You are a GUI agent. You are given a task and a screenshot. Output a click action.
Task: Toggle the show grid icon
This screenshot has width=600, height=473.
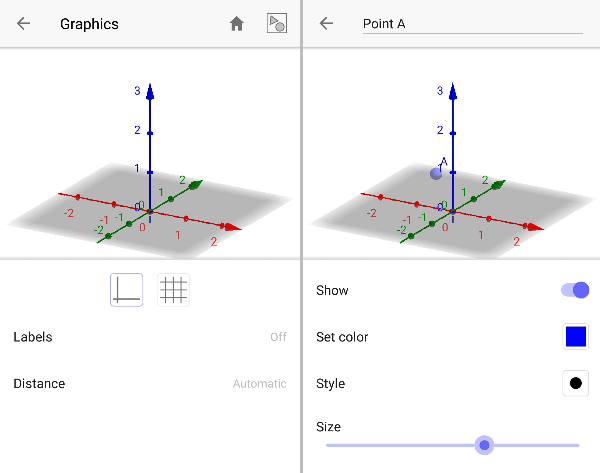coord(174,290)
